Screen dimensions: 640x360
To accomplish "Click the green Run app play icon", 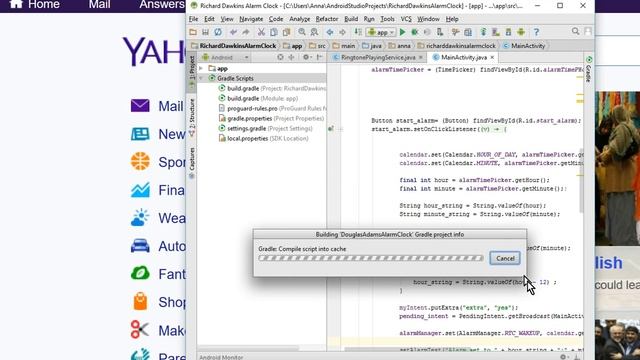I will point(402,32).
